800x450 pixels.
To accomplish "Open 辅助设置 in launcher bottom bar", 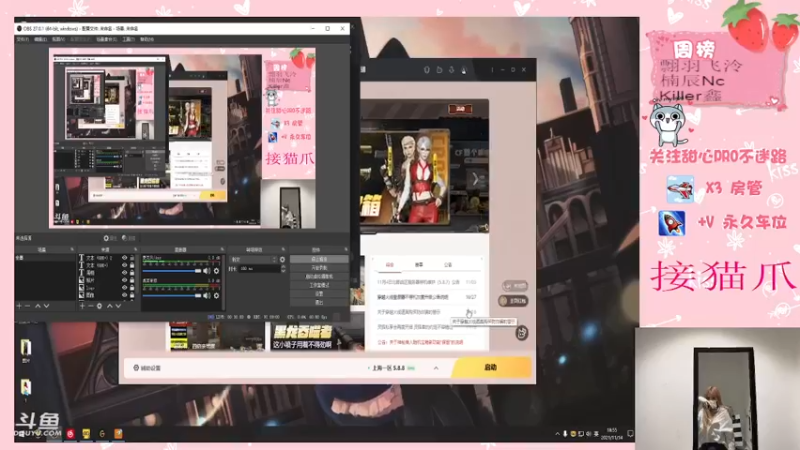I will click(x=147, y=368).
